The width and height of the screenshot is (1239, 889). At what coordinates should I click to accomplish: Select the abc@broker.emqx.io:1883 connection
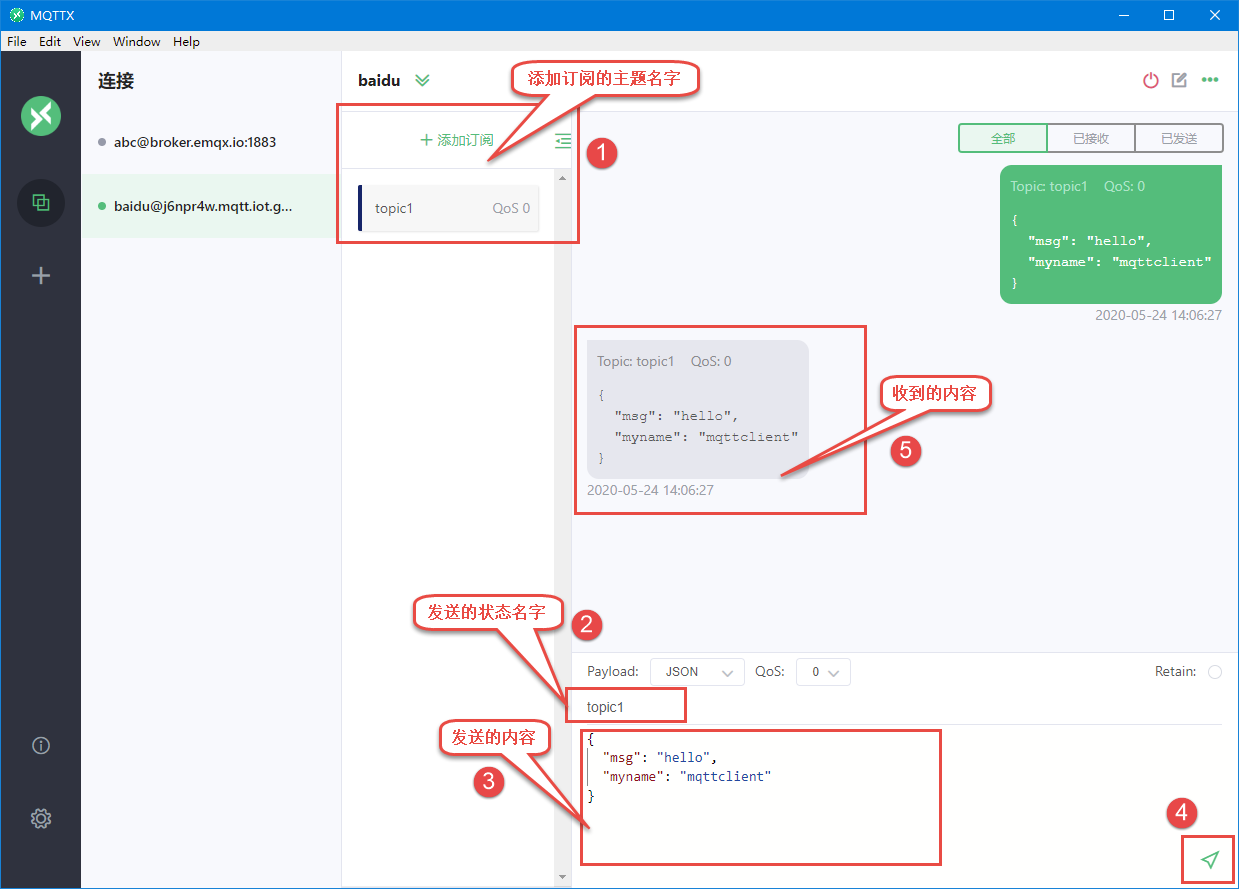coord(195,141)
